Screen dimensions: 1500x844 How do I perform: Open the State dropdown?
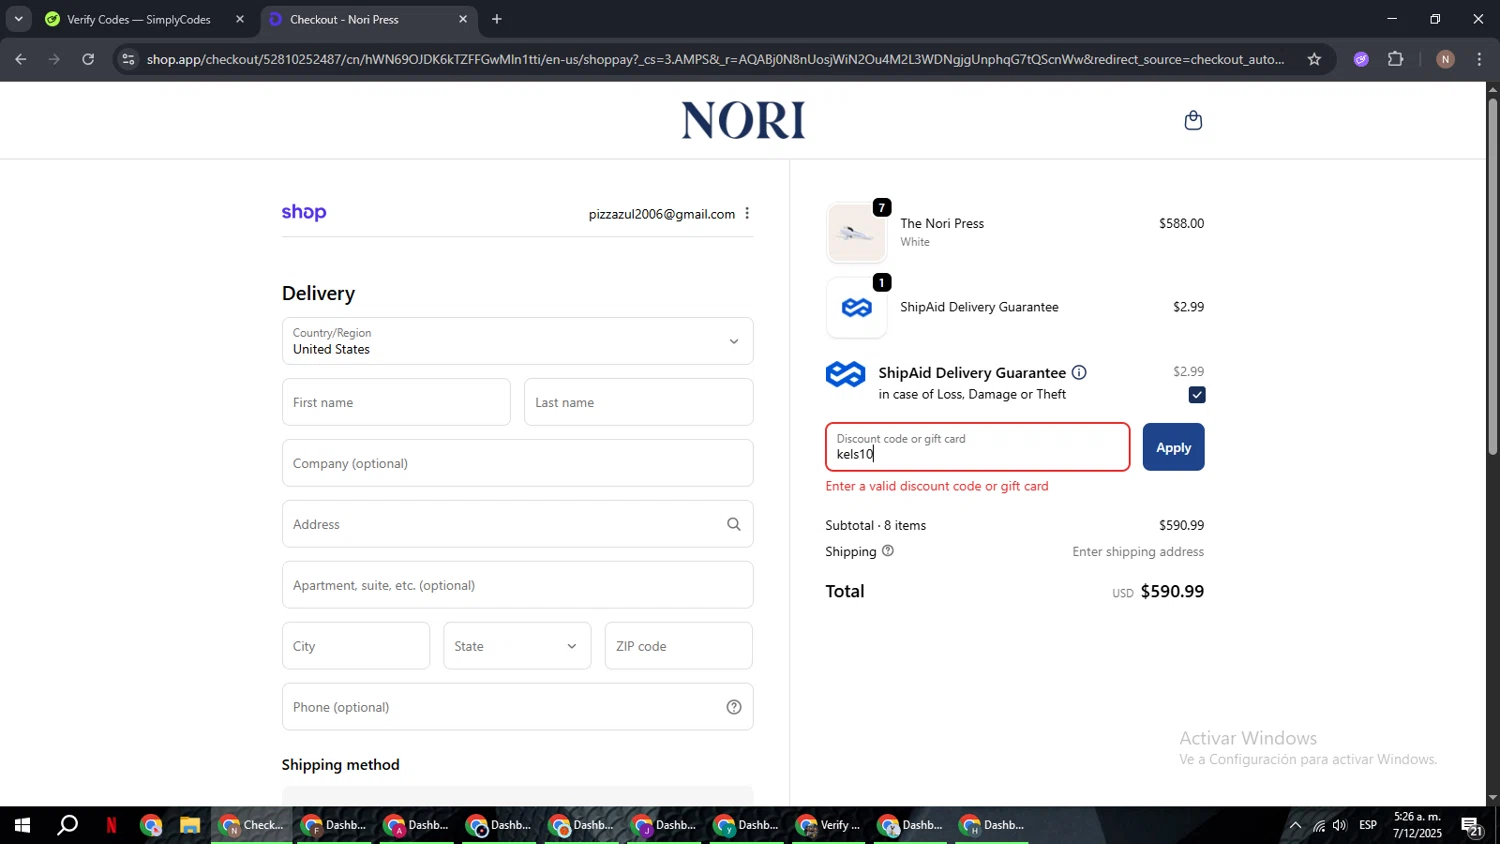click(517, 646)
